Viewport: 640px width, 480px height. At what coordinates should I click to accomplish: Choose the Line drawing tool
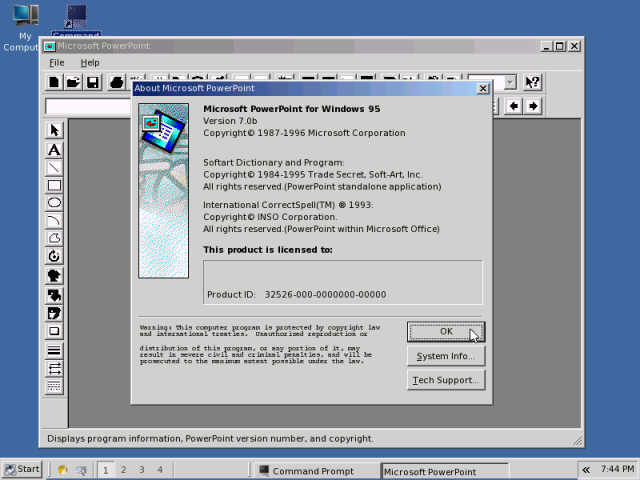(54, 167)
